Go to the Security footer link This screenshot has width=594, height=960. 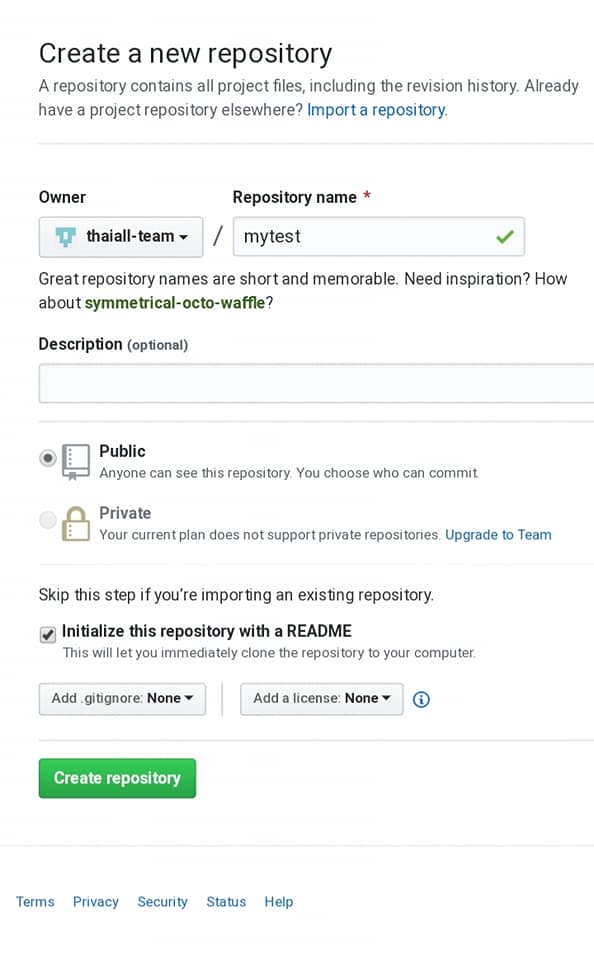pyautogui.click(x=162, y=901)
